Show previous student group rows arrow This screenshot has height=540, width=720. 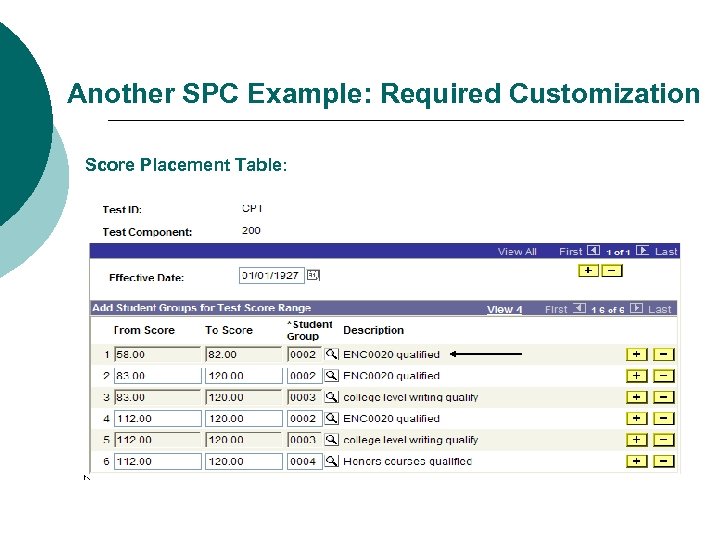pyautogui.click(x=579, y=309)
